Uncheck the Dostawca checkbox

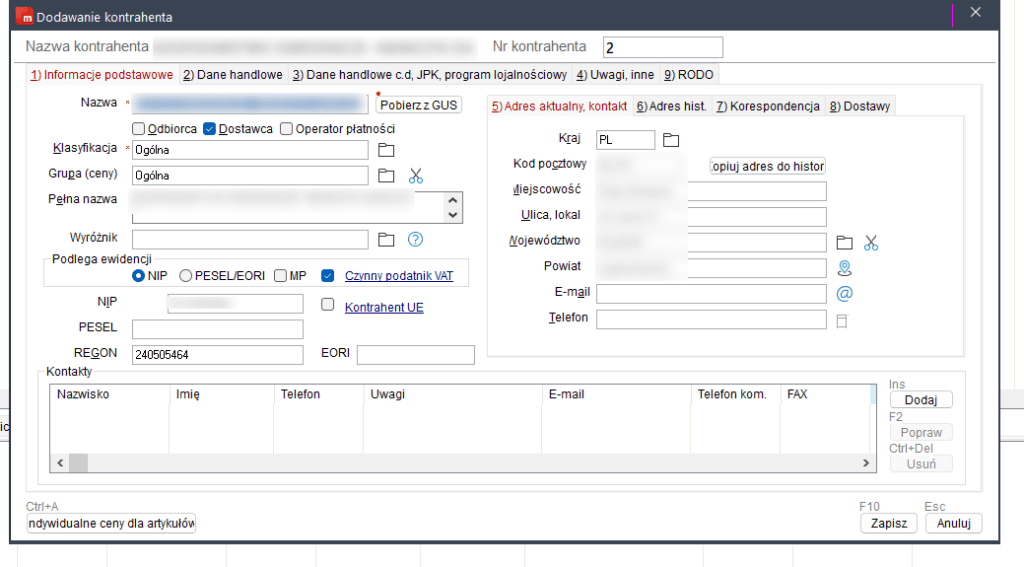(x=210, y=128)
